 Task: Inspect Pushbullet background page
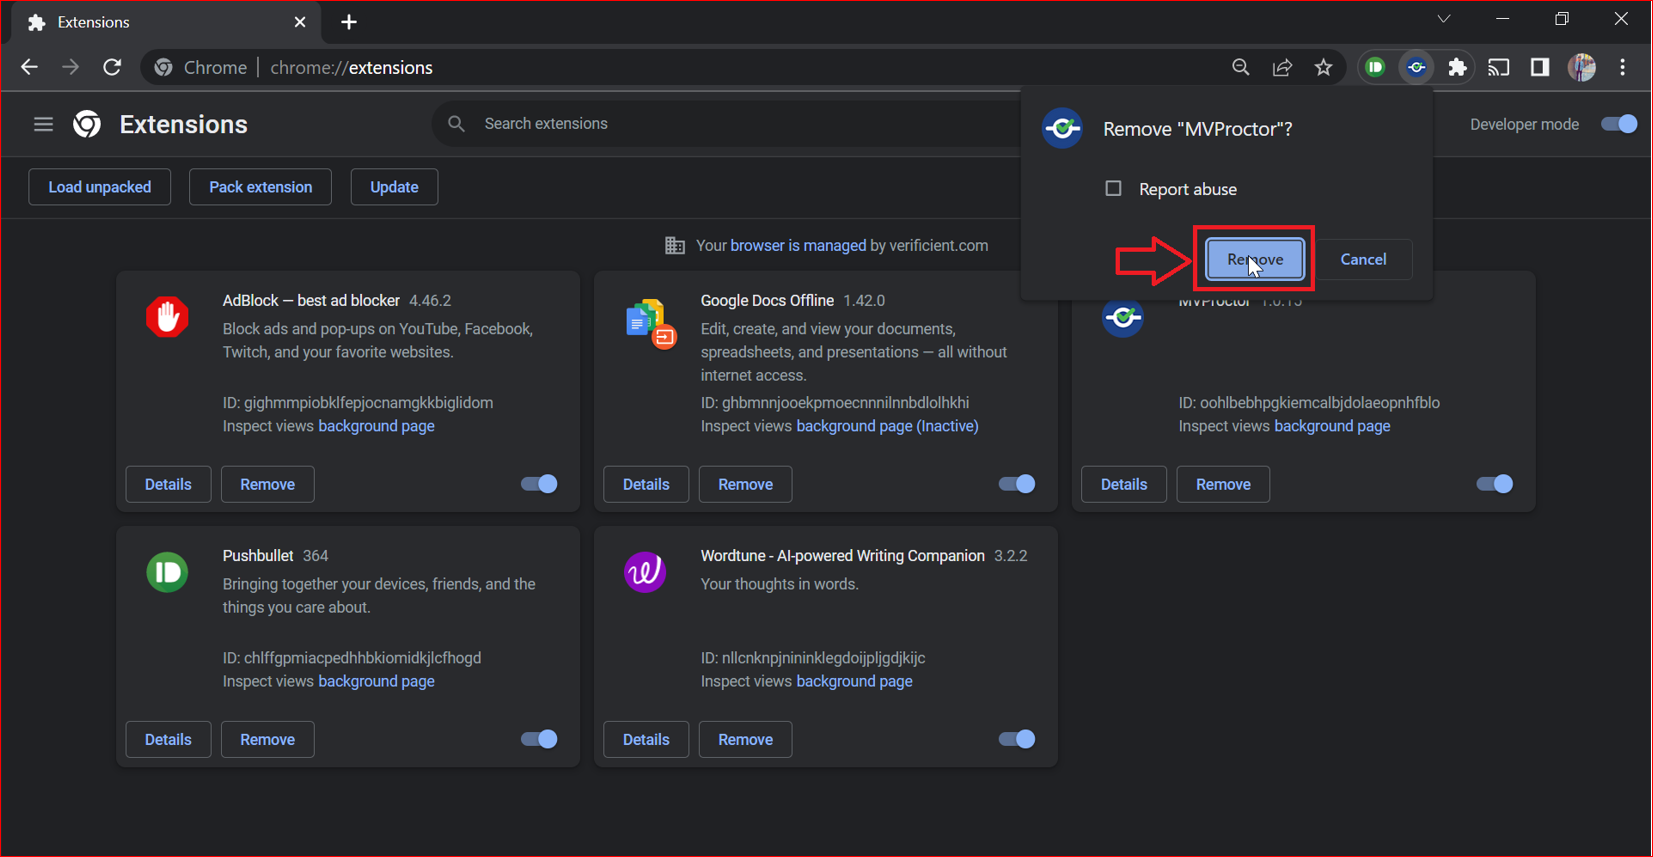[376, 681]
